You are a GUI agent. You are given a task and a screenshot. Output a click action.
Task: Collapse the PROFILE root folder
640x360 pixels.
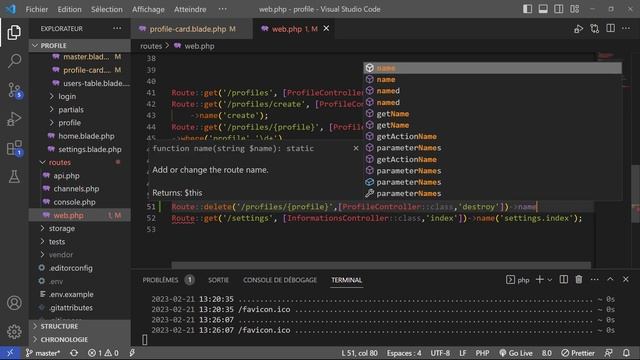(80, 45)
